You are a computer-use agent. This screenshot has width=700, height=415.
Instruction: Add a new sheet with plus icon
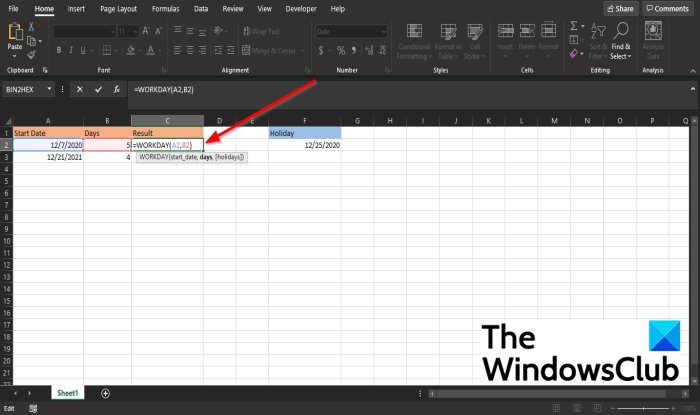coord(105,393)
